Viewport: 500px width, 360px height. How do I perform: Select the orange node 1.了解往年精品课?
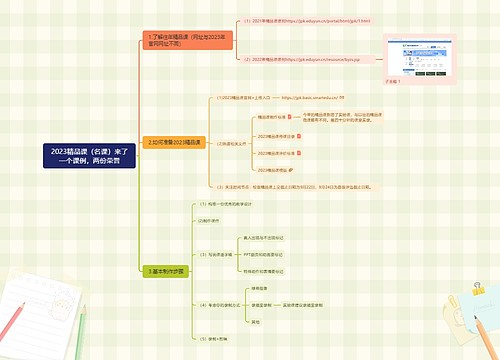[x=188, y=40]
